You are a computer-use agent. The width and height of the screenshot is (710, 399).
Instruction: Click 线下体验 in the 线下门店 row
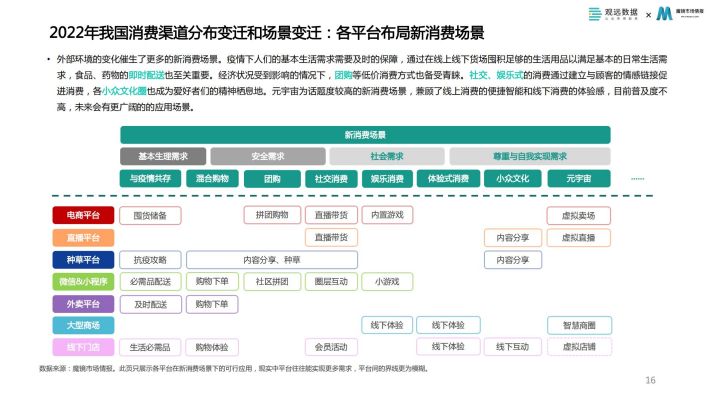click(x=448, y=346)
